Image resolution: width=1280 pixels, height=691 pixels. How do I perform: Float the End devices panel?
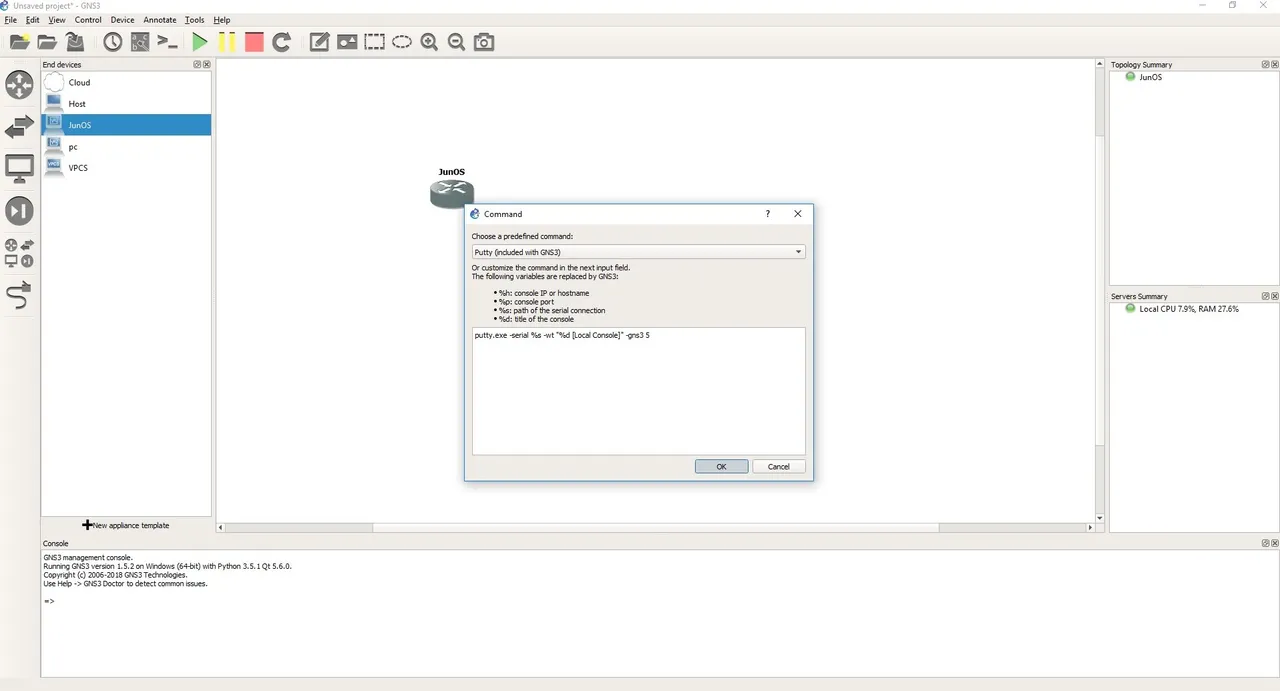pyautogui.click(x=198, y=65)
